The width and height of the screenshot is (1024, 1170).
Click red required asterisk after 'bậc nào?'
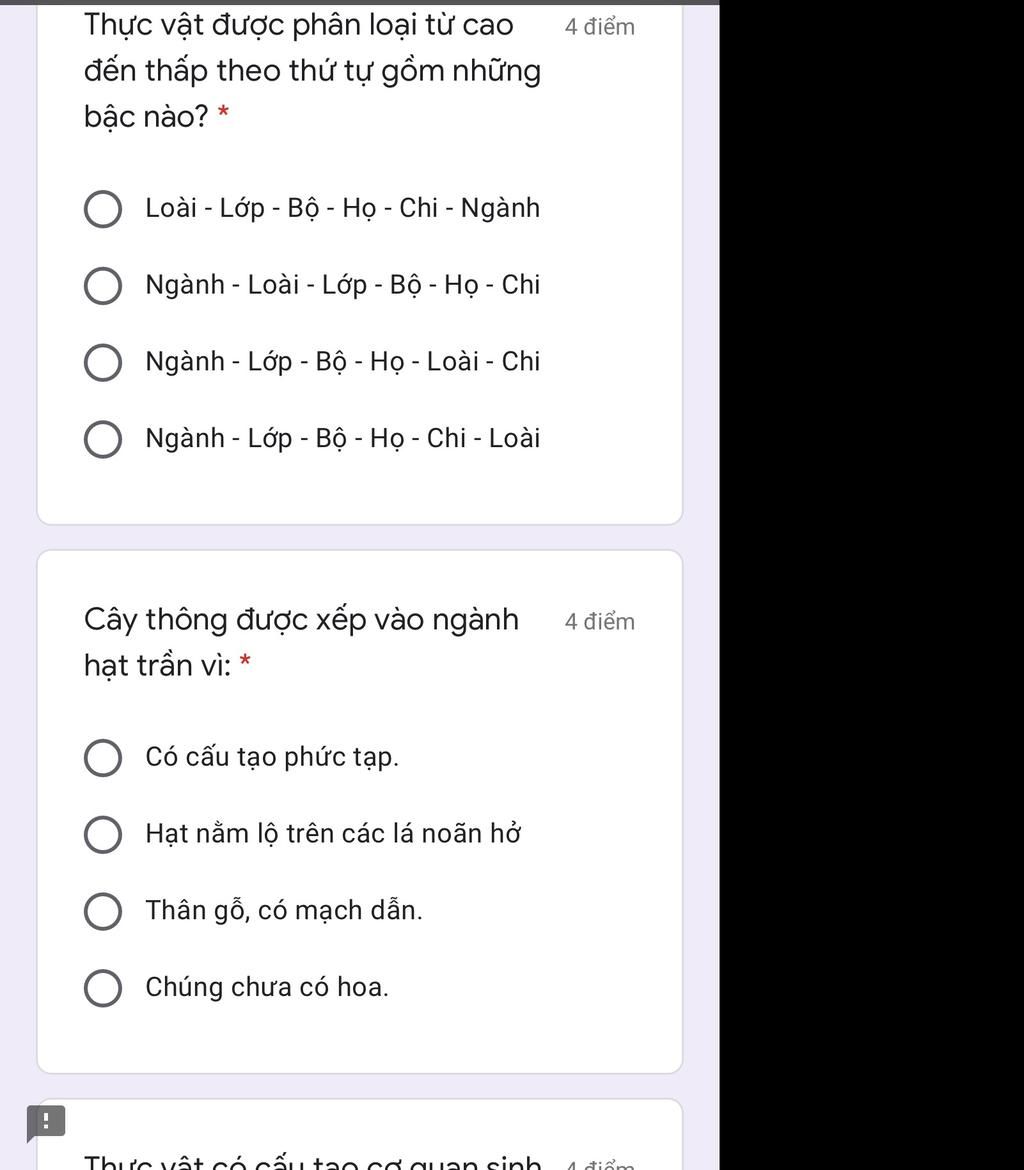[x=223, y=114]
